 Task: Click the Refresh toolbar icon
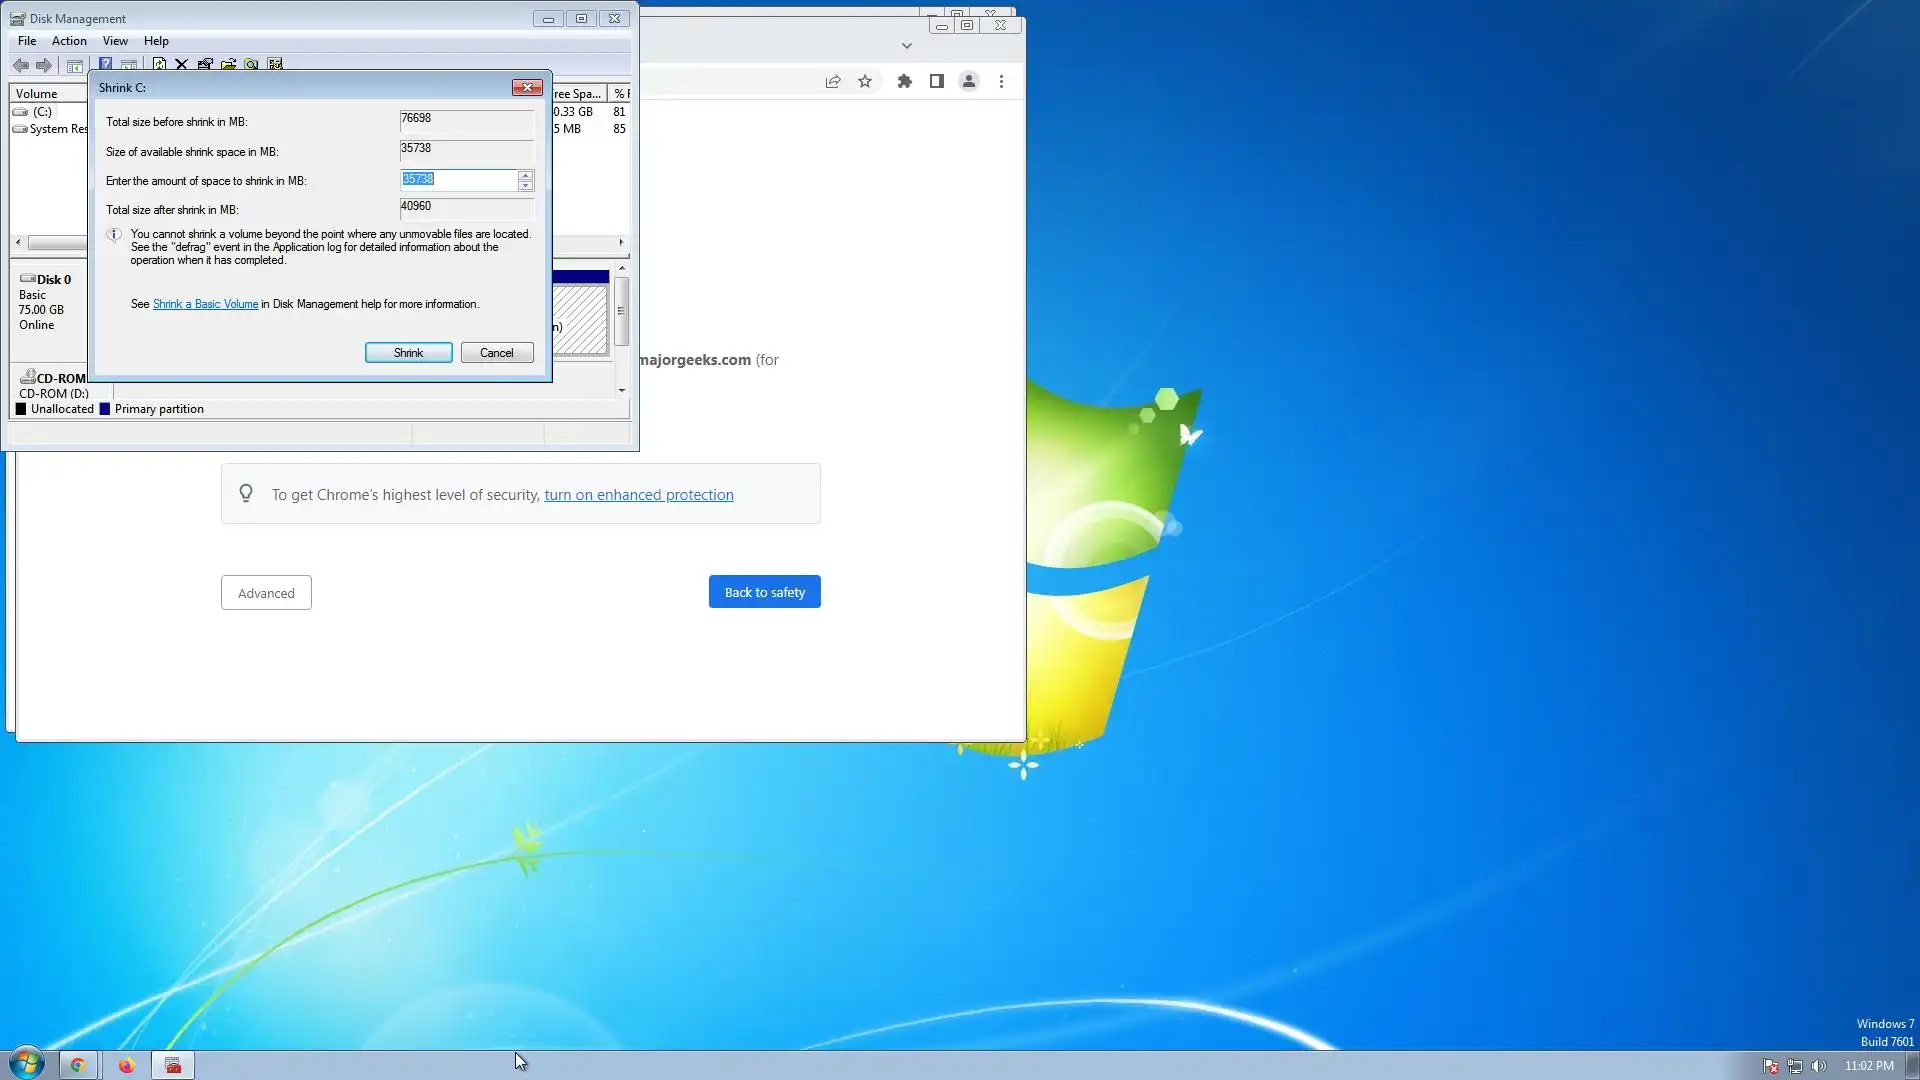click(159, 64)
